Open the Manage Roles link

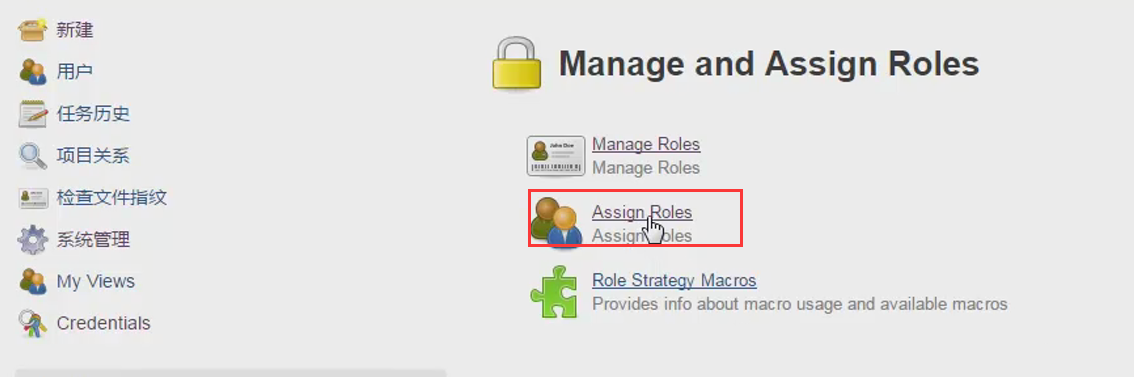click(x=646, y=144)
